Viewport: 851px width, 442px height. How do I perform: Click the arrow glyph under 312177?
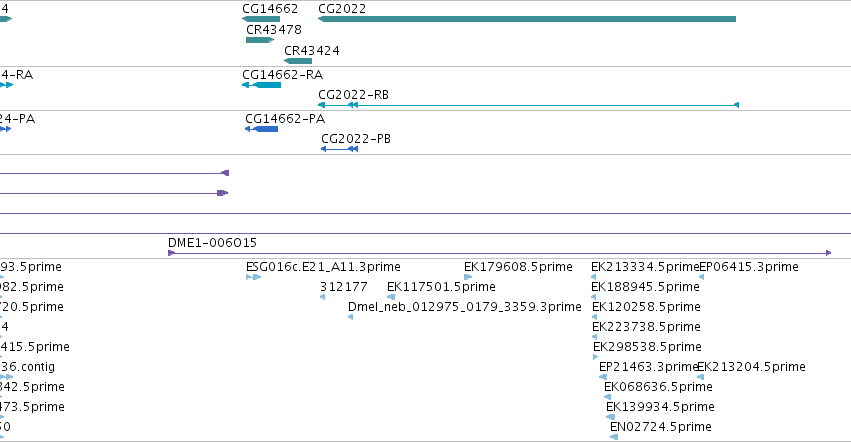(x=322, y=297)
